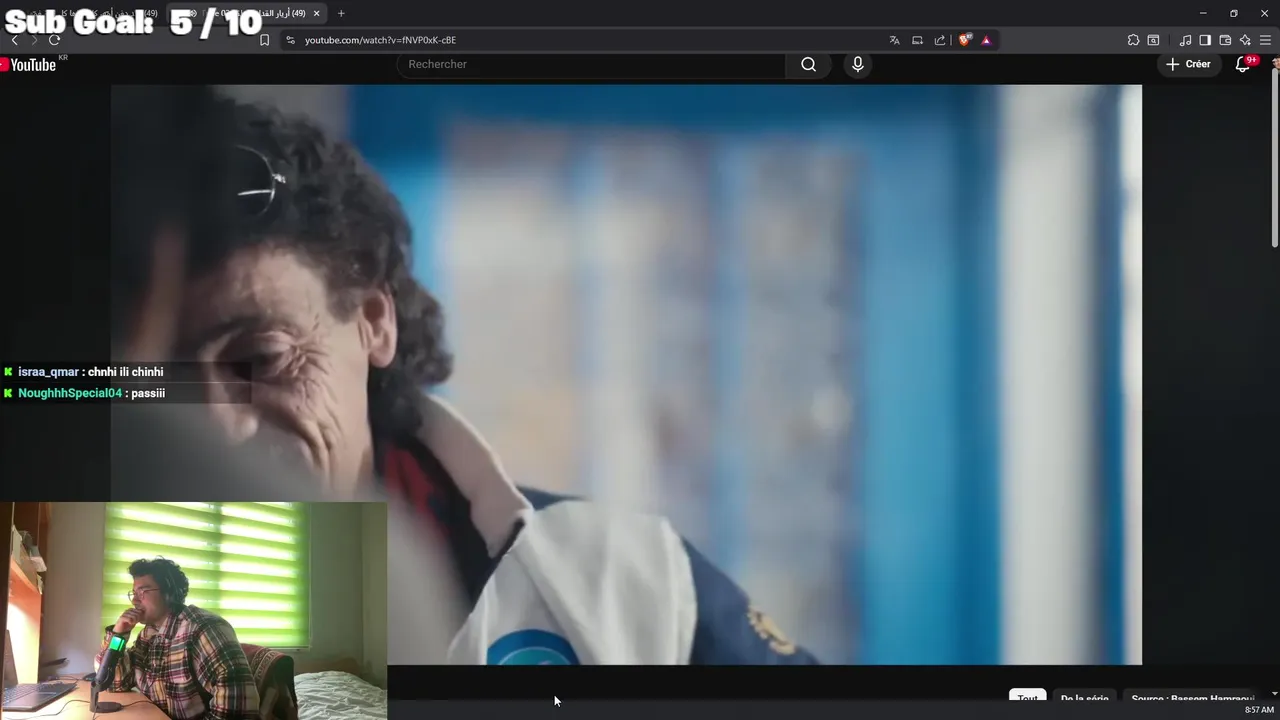Open the Brave Wallet icon

(x=1225, y=40)
